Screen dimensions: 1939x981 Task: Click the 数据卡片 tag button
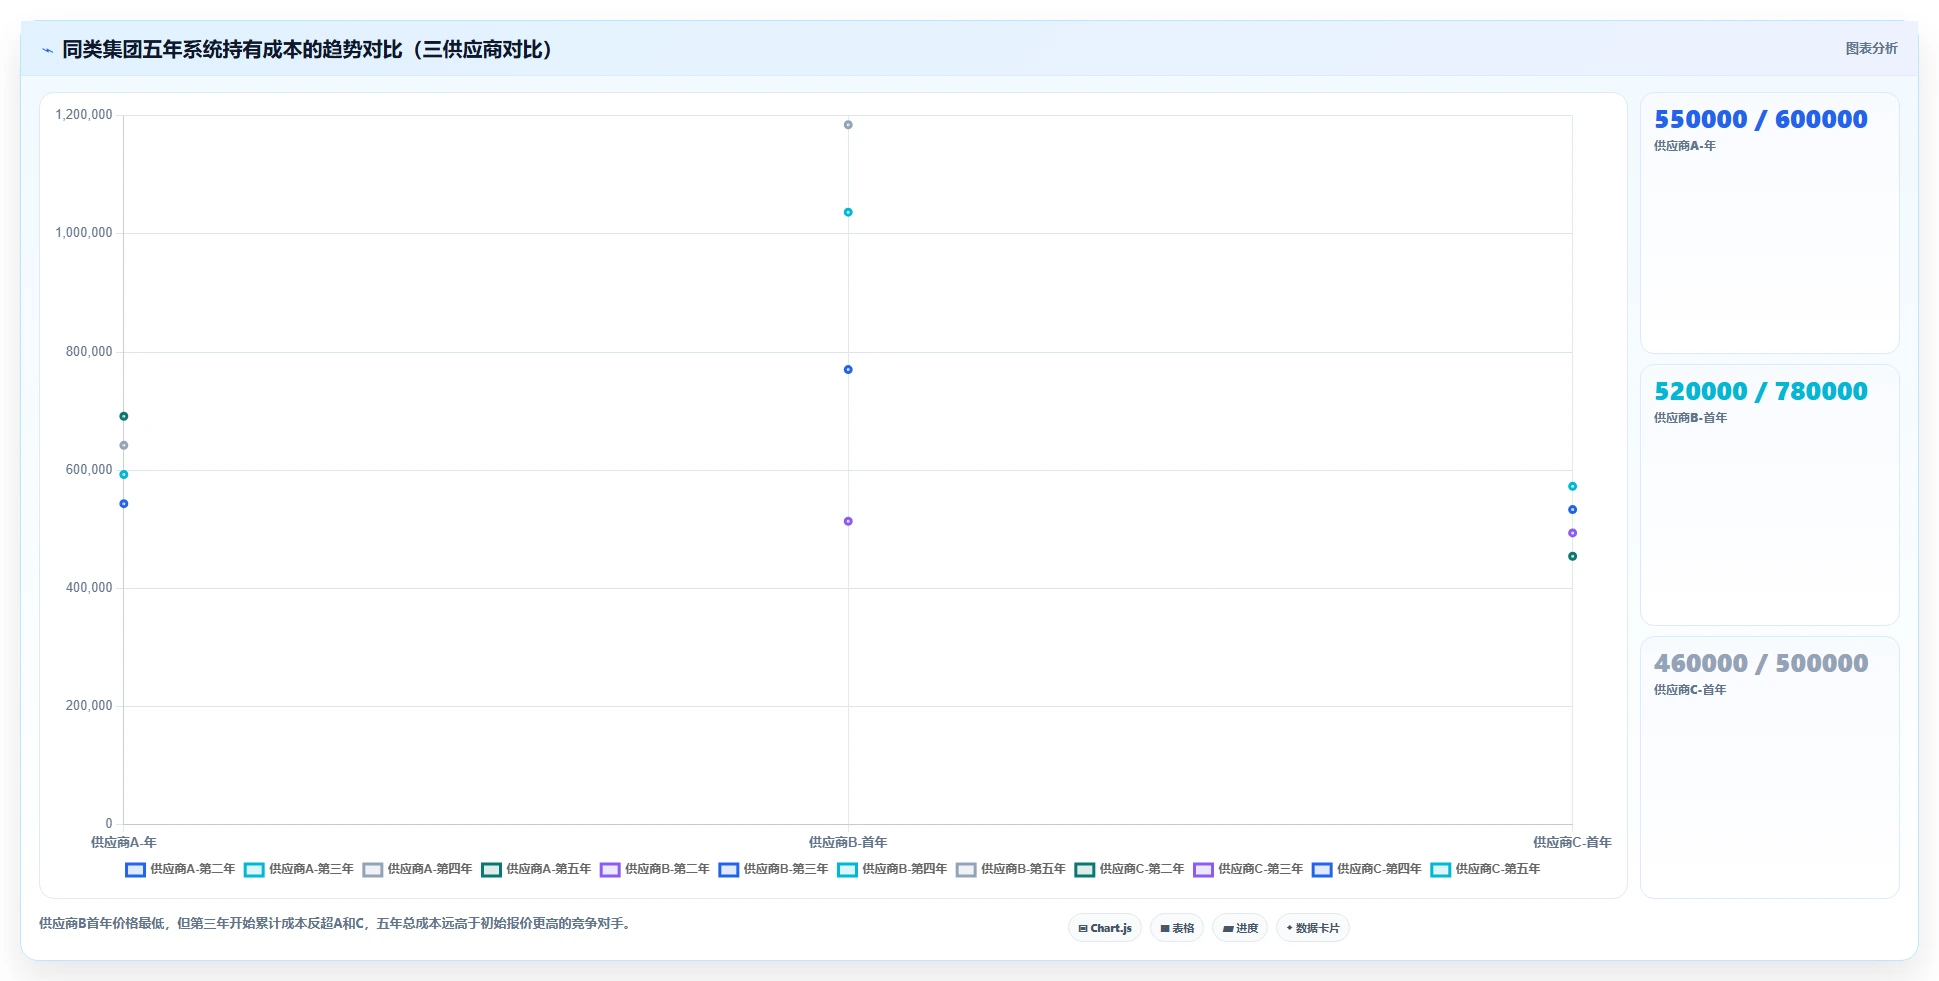[1313, 928]
